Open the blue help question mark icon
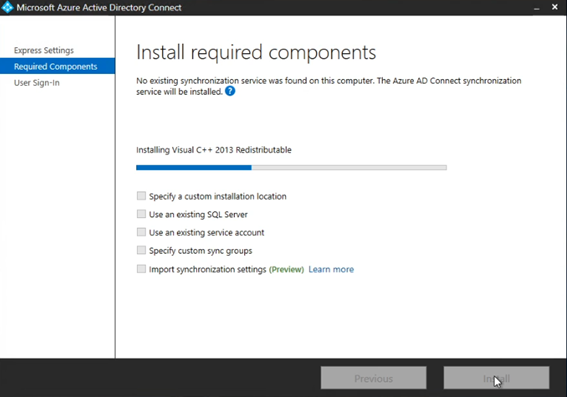This screenshot has width=567, height=397. (x=230, y=91)
